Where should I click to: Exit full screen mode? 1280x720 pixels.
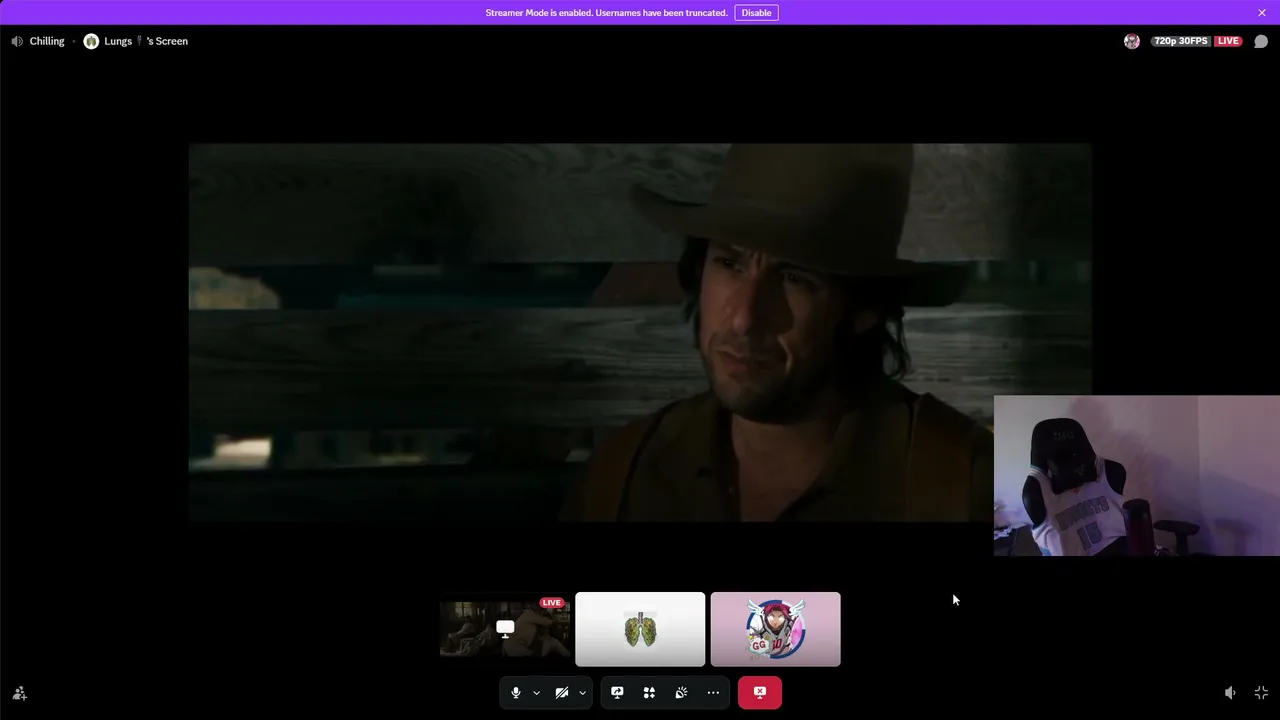click(x=1261, y=693)
